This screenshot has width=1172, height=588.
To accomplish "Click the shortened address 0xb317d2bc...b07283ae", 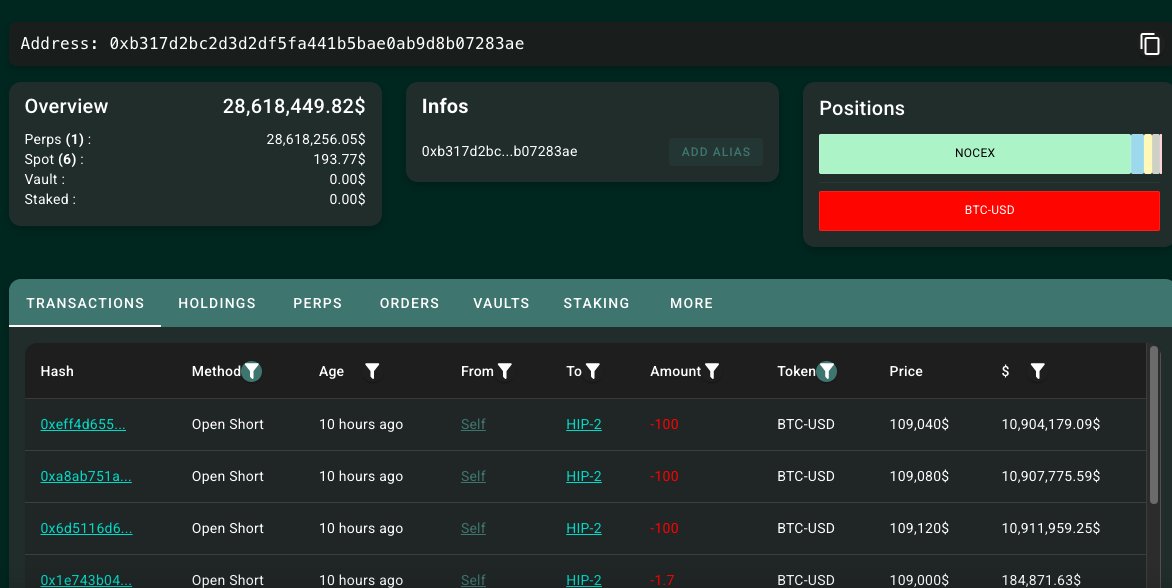I will 499,152.
